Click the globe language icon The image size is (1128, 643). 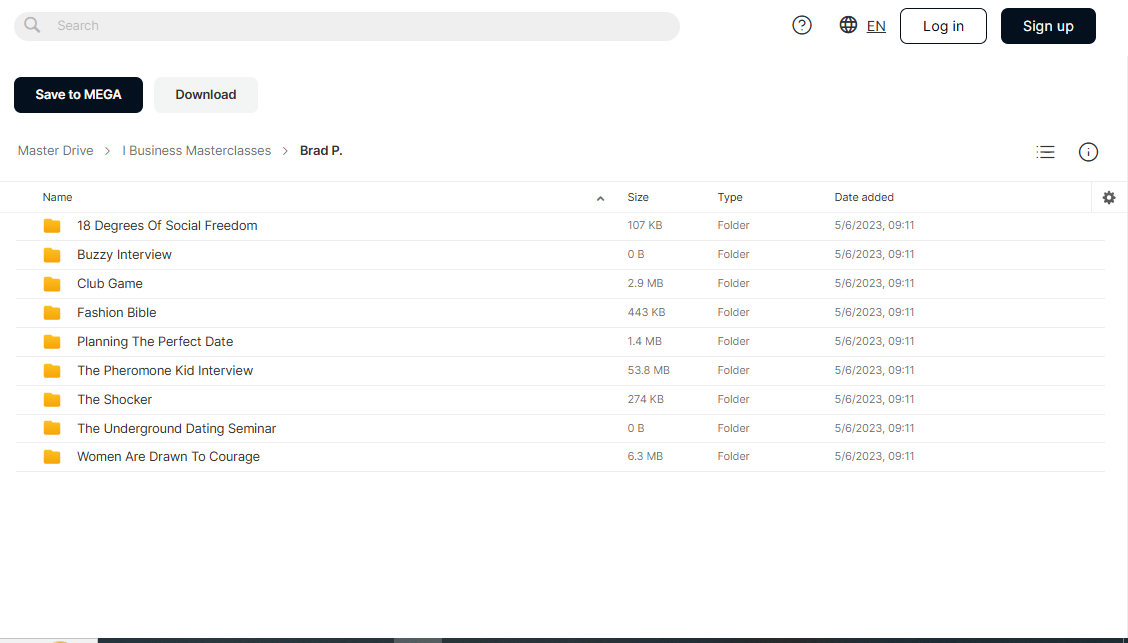[x=848, y=24]
